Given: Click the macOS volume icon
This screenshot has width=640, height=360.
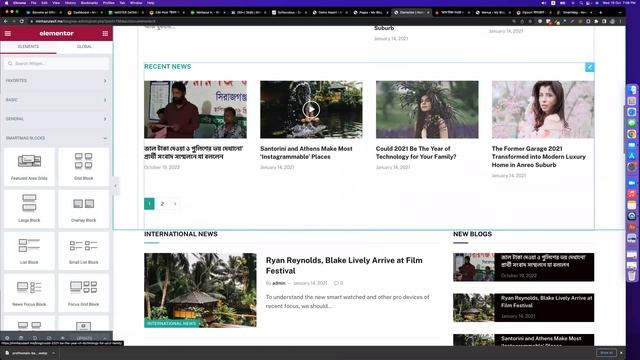Looking at the screenshot, I should pos(543,3).
